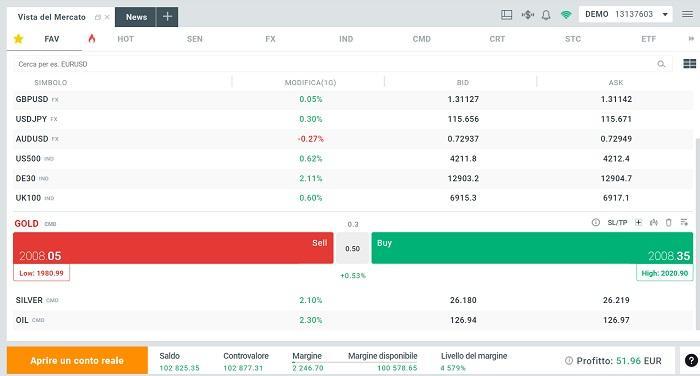Sort by MODIFICA(1G) column header
The width and height of the screenshot is (700, 376).
(x=310, y=83)
